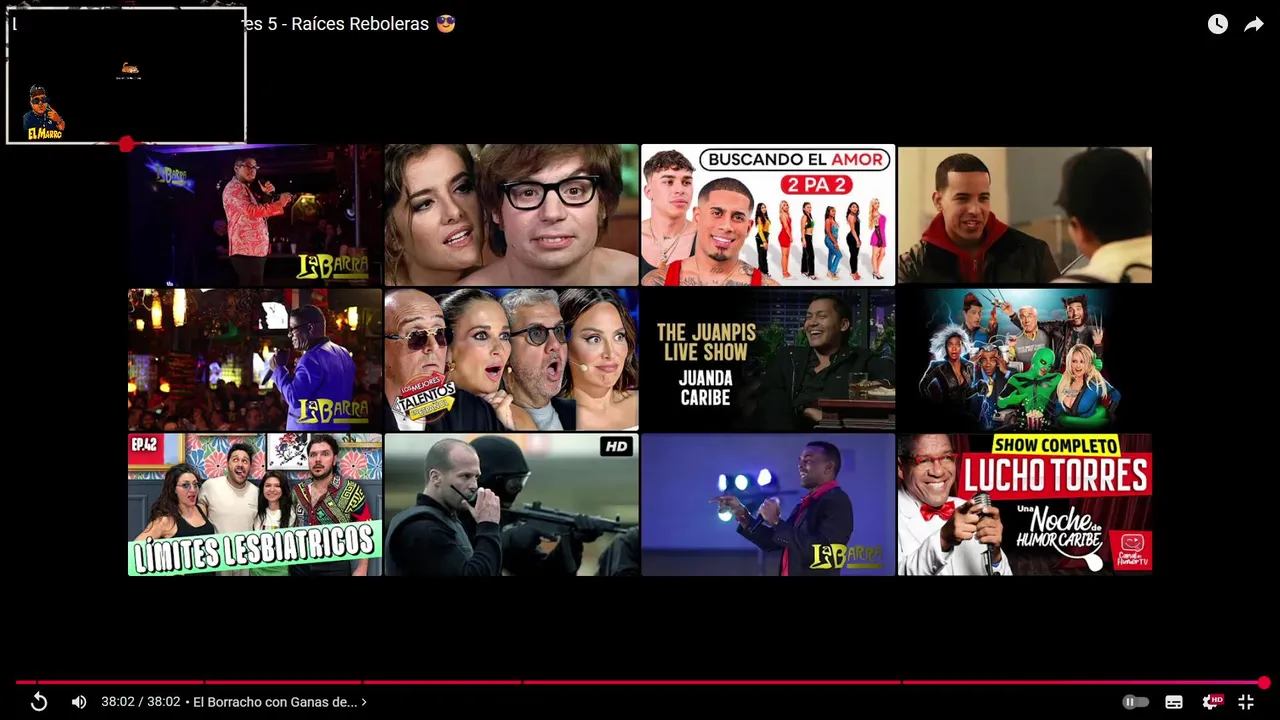Open La Barra comedian in blue suit video
Viewport: 1280px width, 720px height.
pos(255,360)
